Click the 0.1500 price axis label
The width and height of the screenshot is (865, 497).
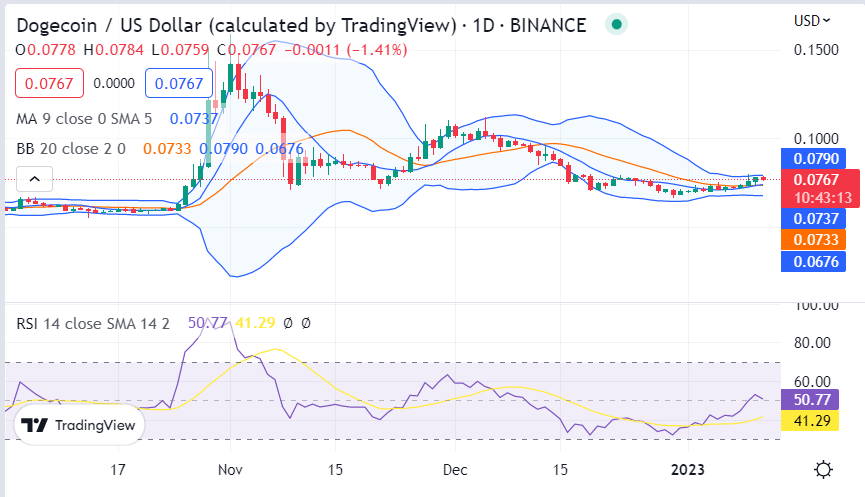pyautogui.click(x=816, y=50)
